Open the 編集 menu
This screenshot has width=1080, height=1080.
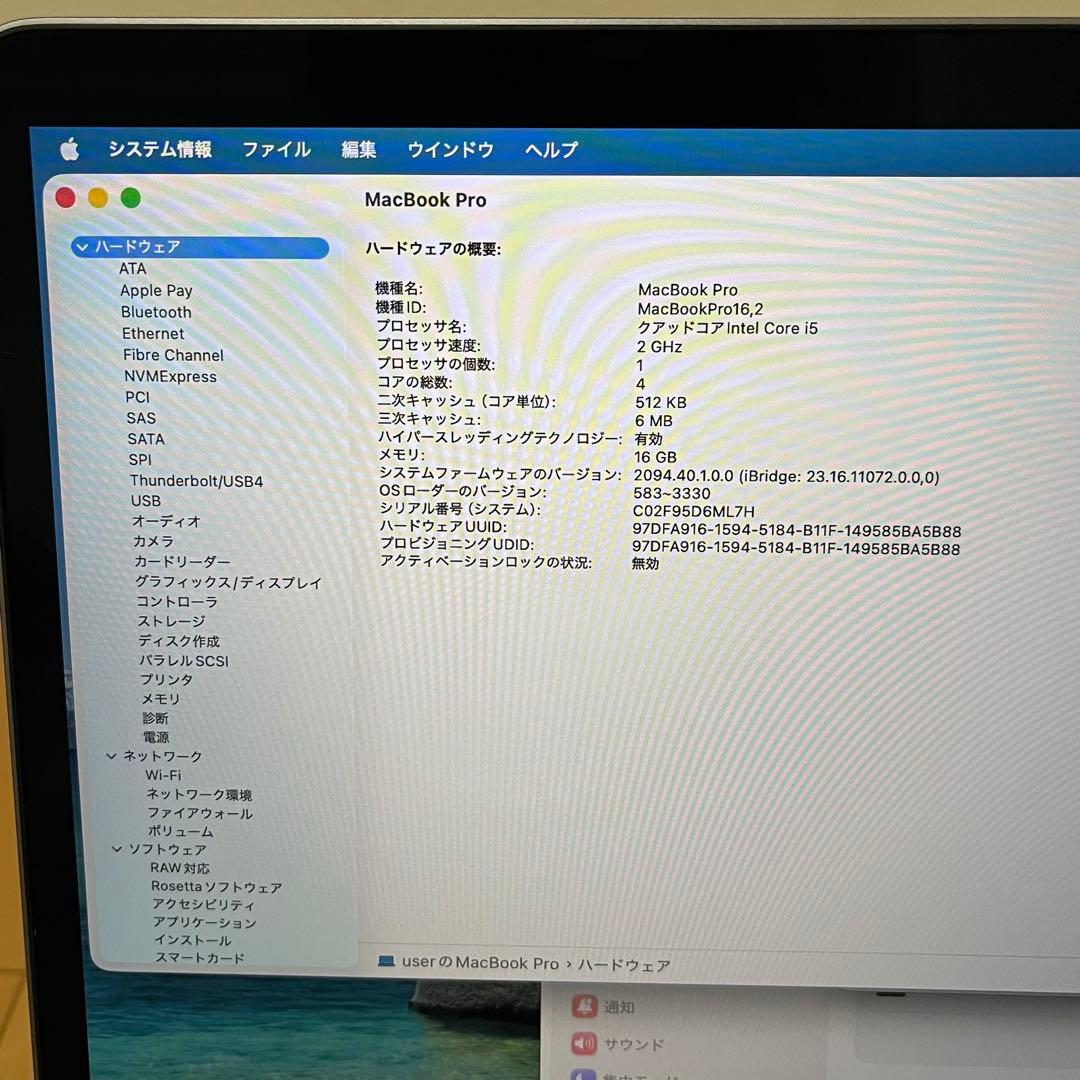(358, 149)
